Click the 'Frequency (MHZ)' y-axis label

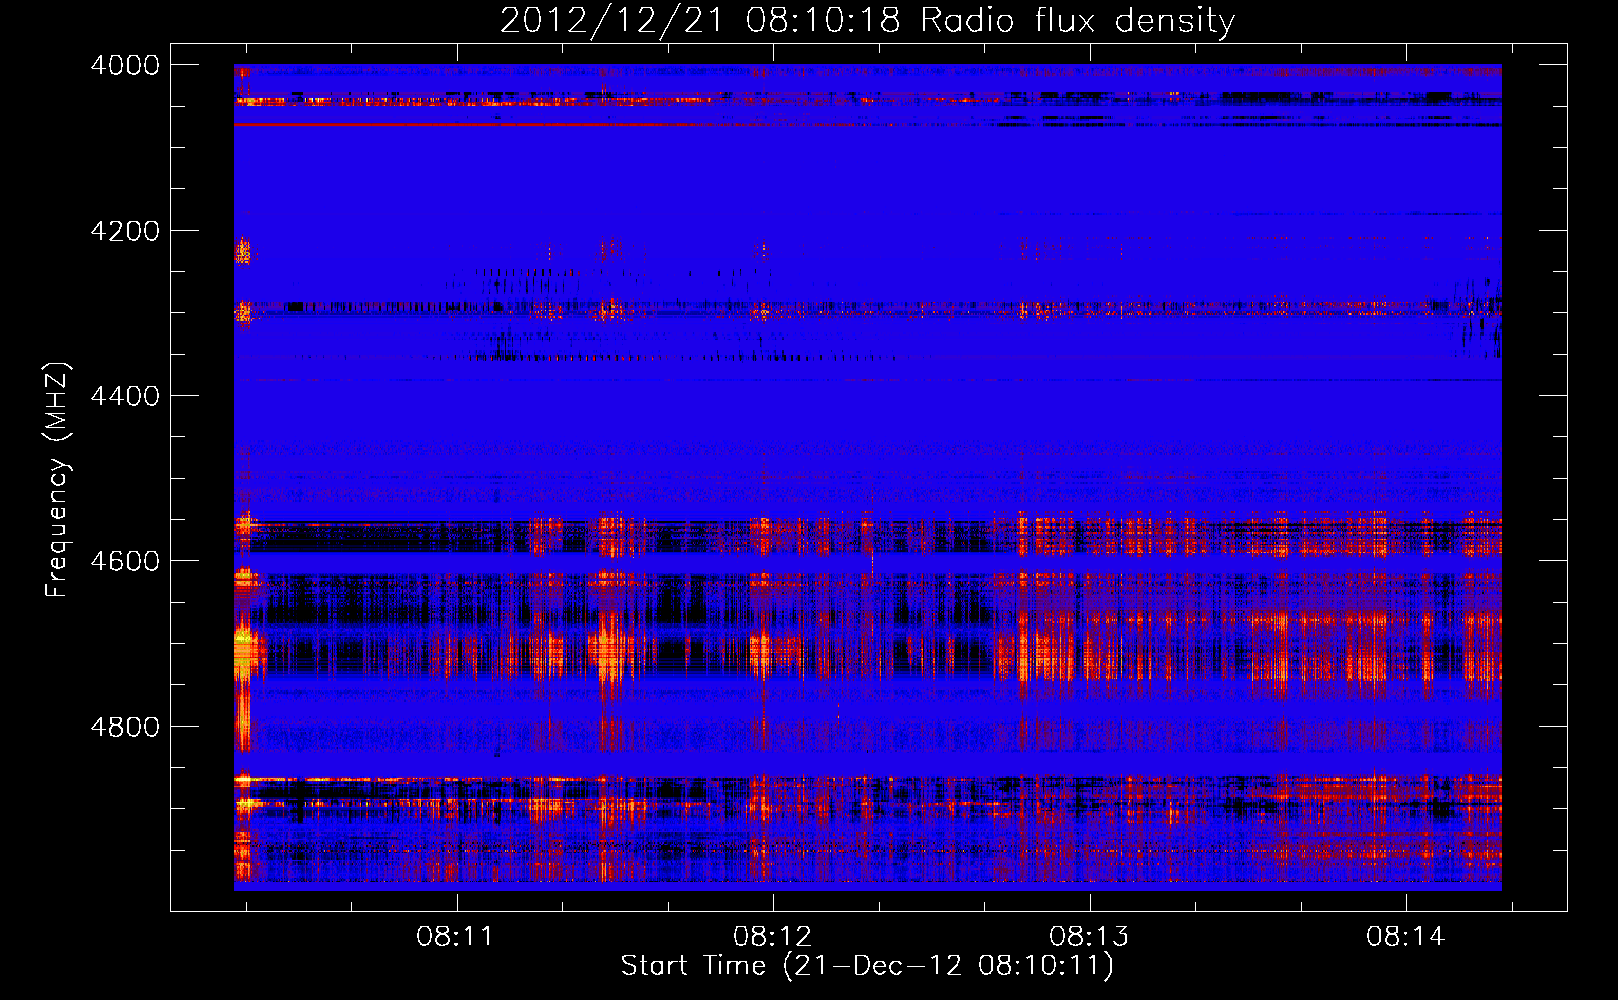click(x=57, y=480)
